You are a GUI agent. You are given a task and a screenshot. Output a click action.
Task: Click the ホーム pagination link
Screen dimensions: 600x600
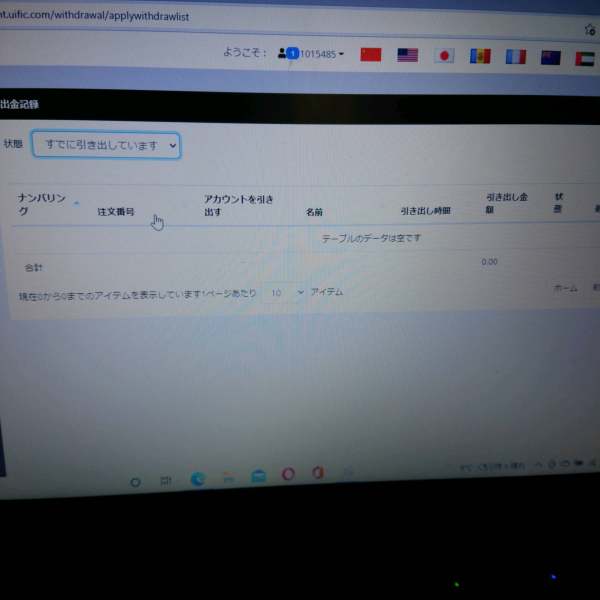[565, 288]
